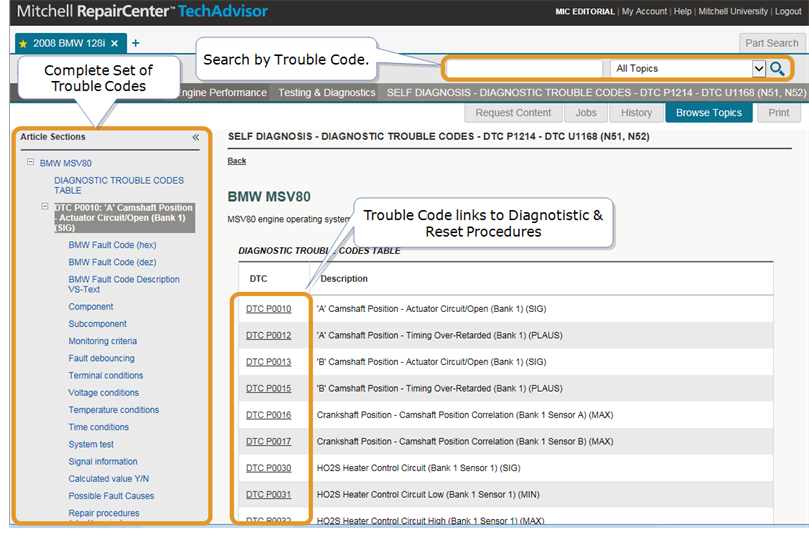
Task: Click MIC EDITORIAL in header
Action: point(585,11)
